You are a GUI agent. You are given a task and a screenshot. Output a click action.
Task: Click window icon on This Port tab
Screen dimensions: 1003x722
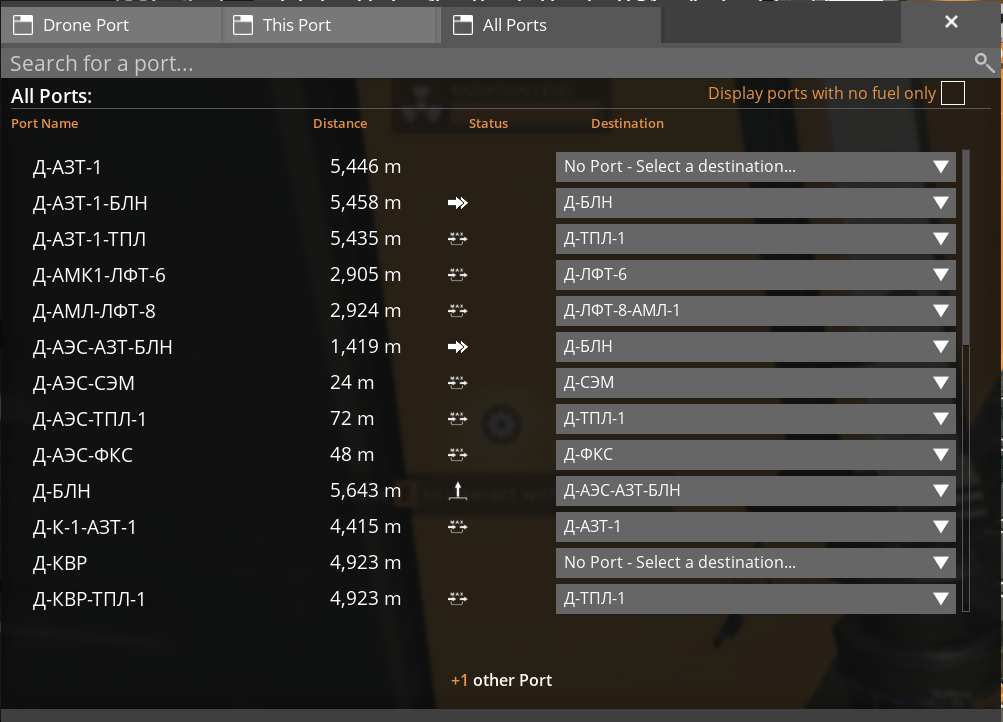242,25
